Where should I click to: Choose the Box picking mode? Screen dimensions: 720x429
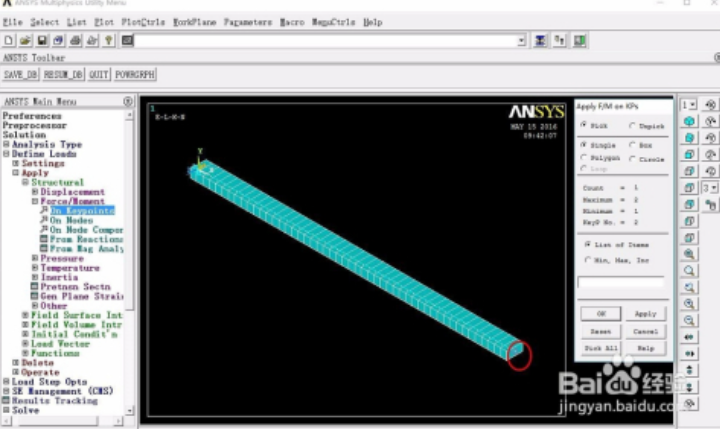tap(632, 145)
